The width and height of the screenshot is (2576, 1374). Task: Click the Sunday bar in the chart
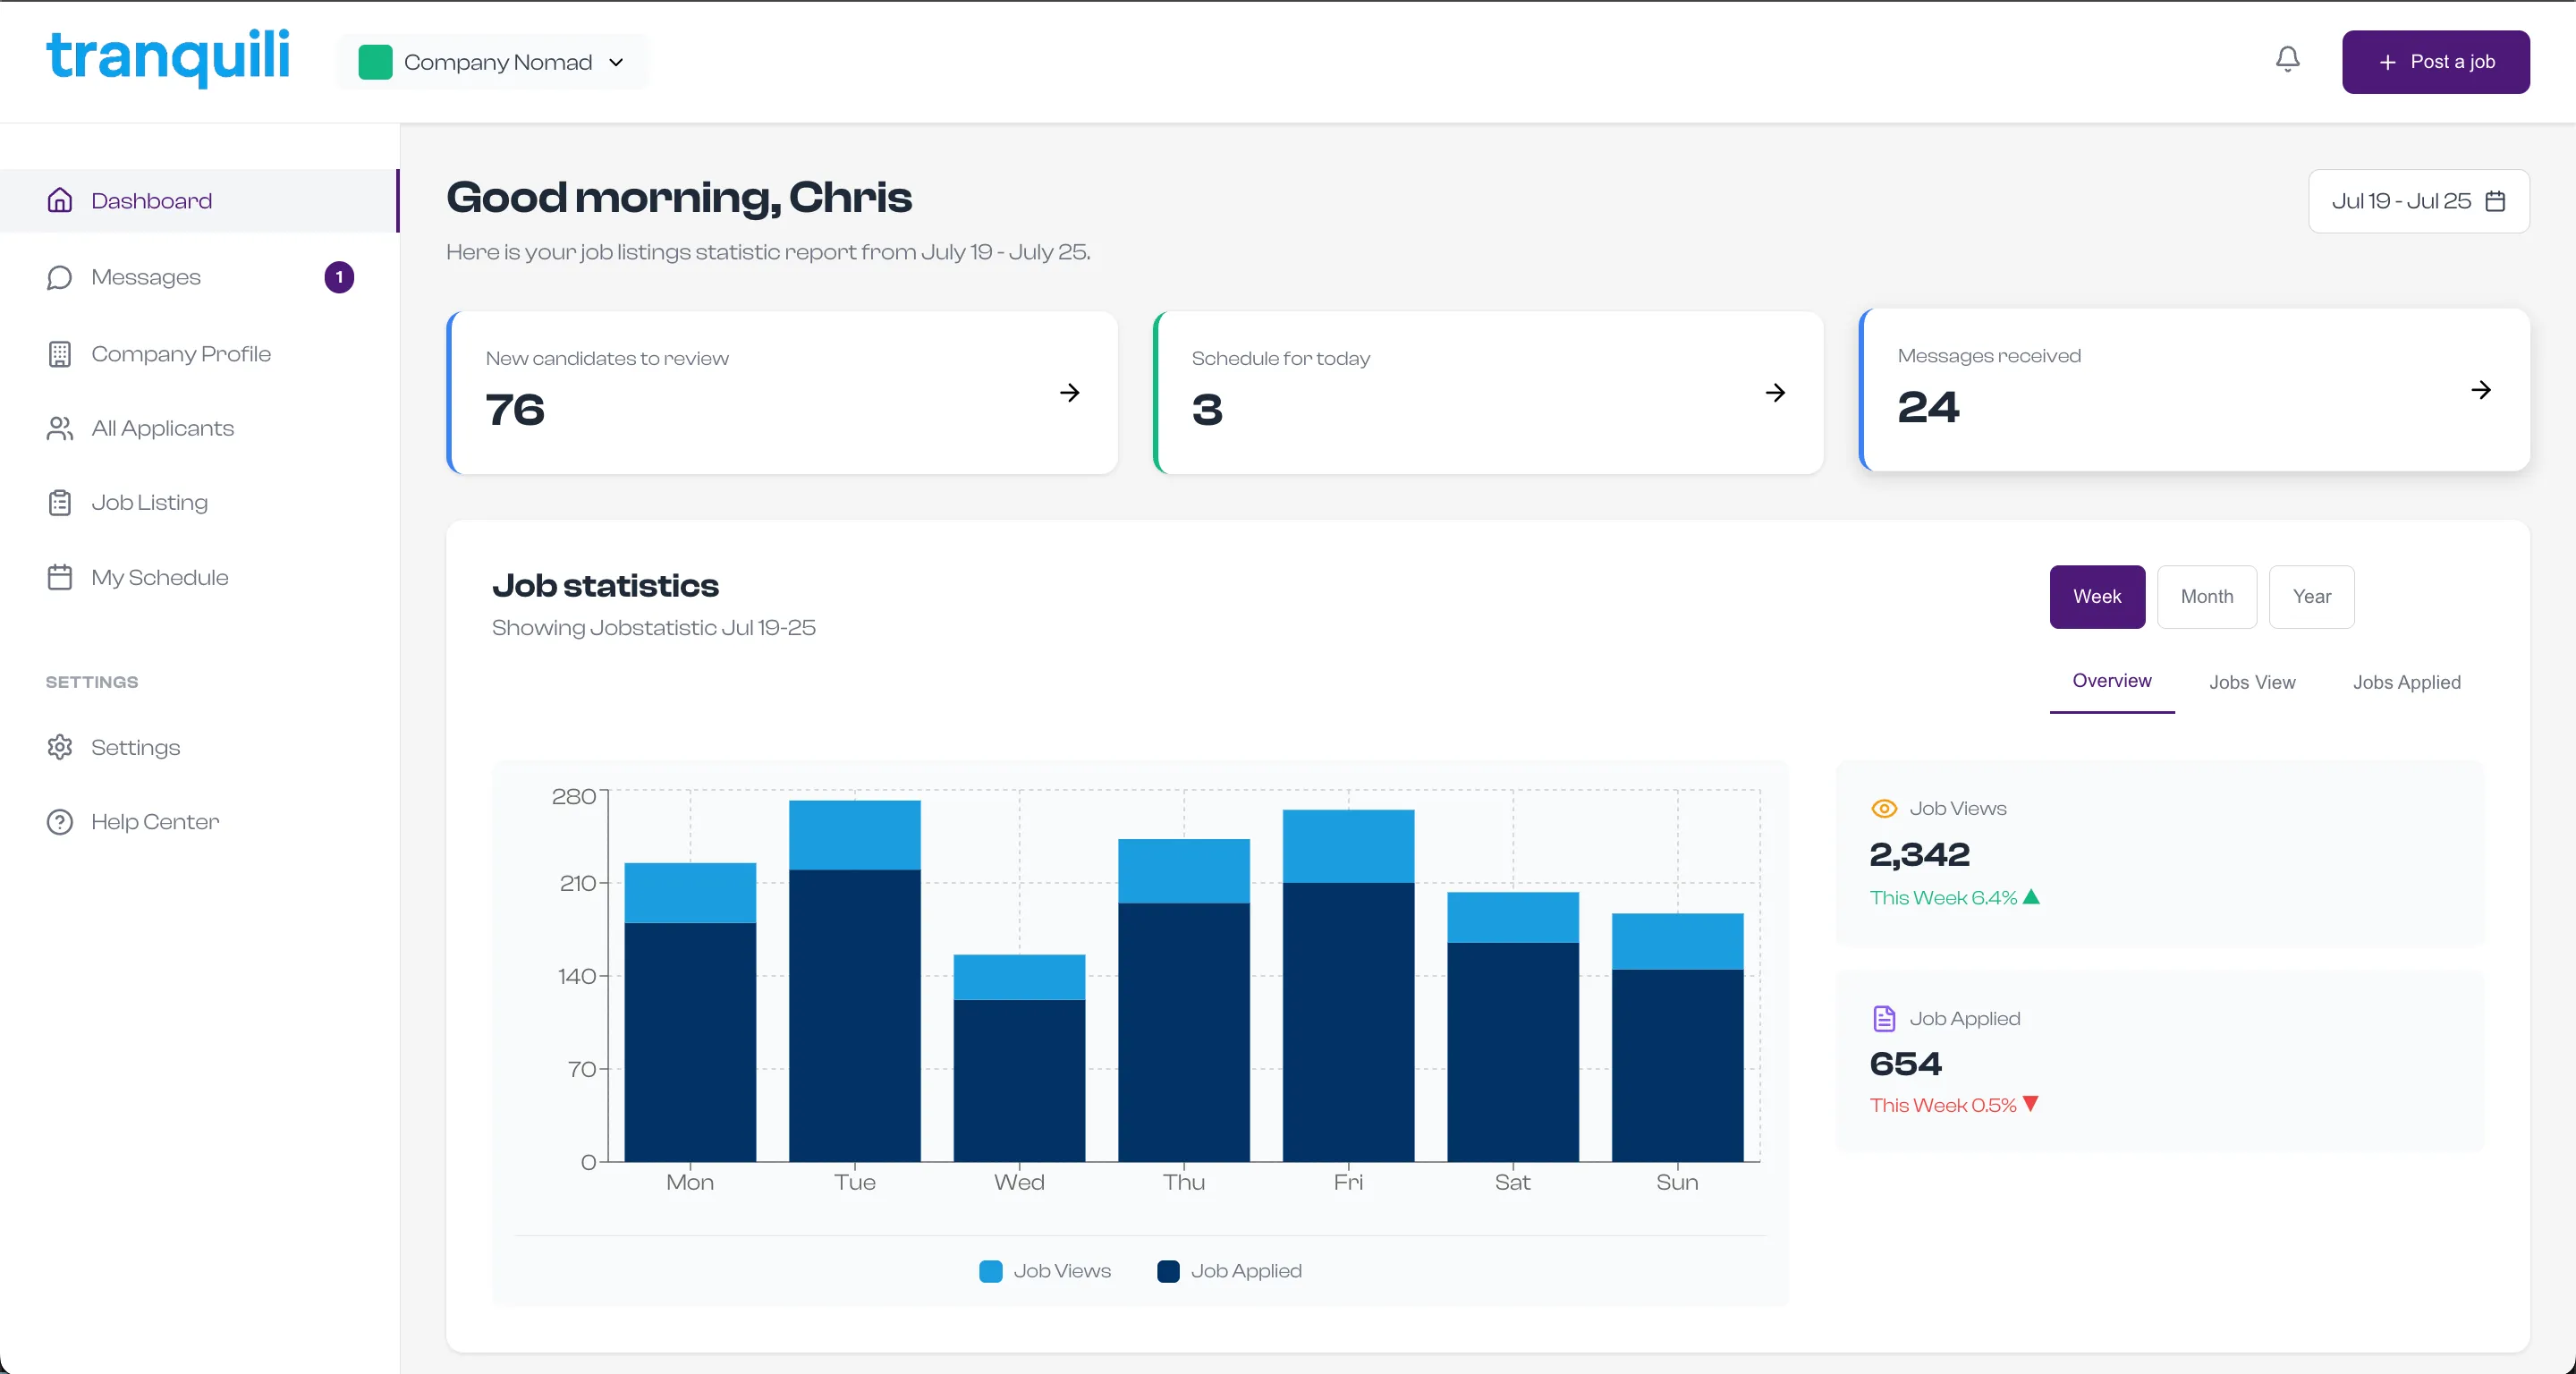click(x=1677, y=1037)
